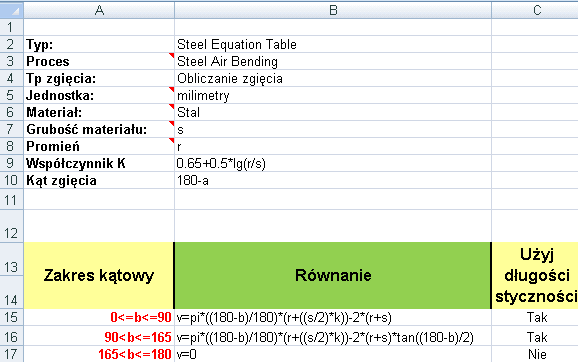The image size is (578, 362).
Task: Click cell with Steel Equation Table
Action: tap(333, 44)
